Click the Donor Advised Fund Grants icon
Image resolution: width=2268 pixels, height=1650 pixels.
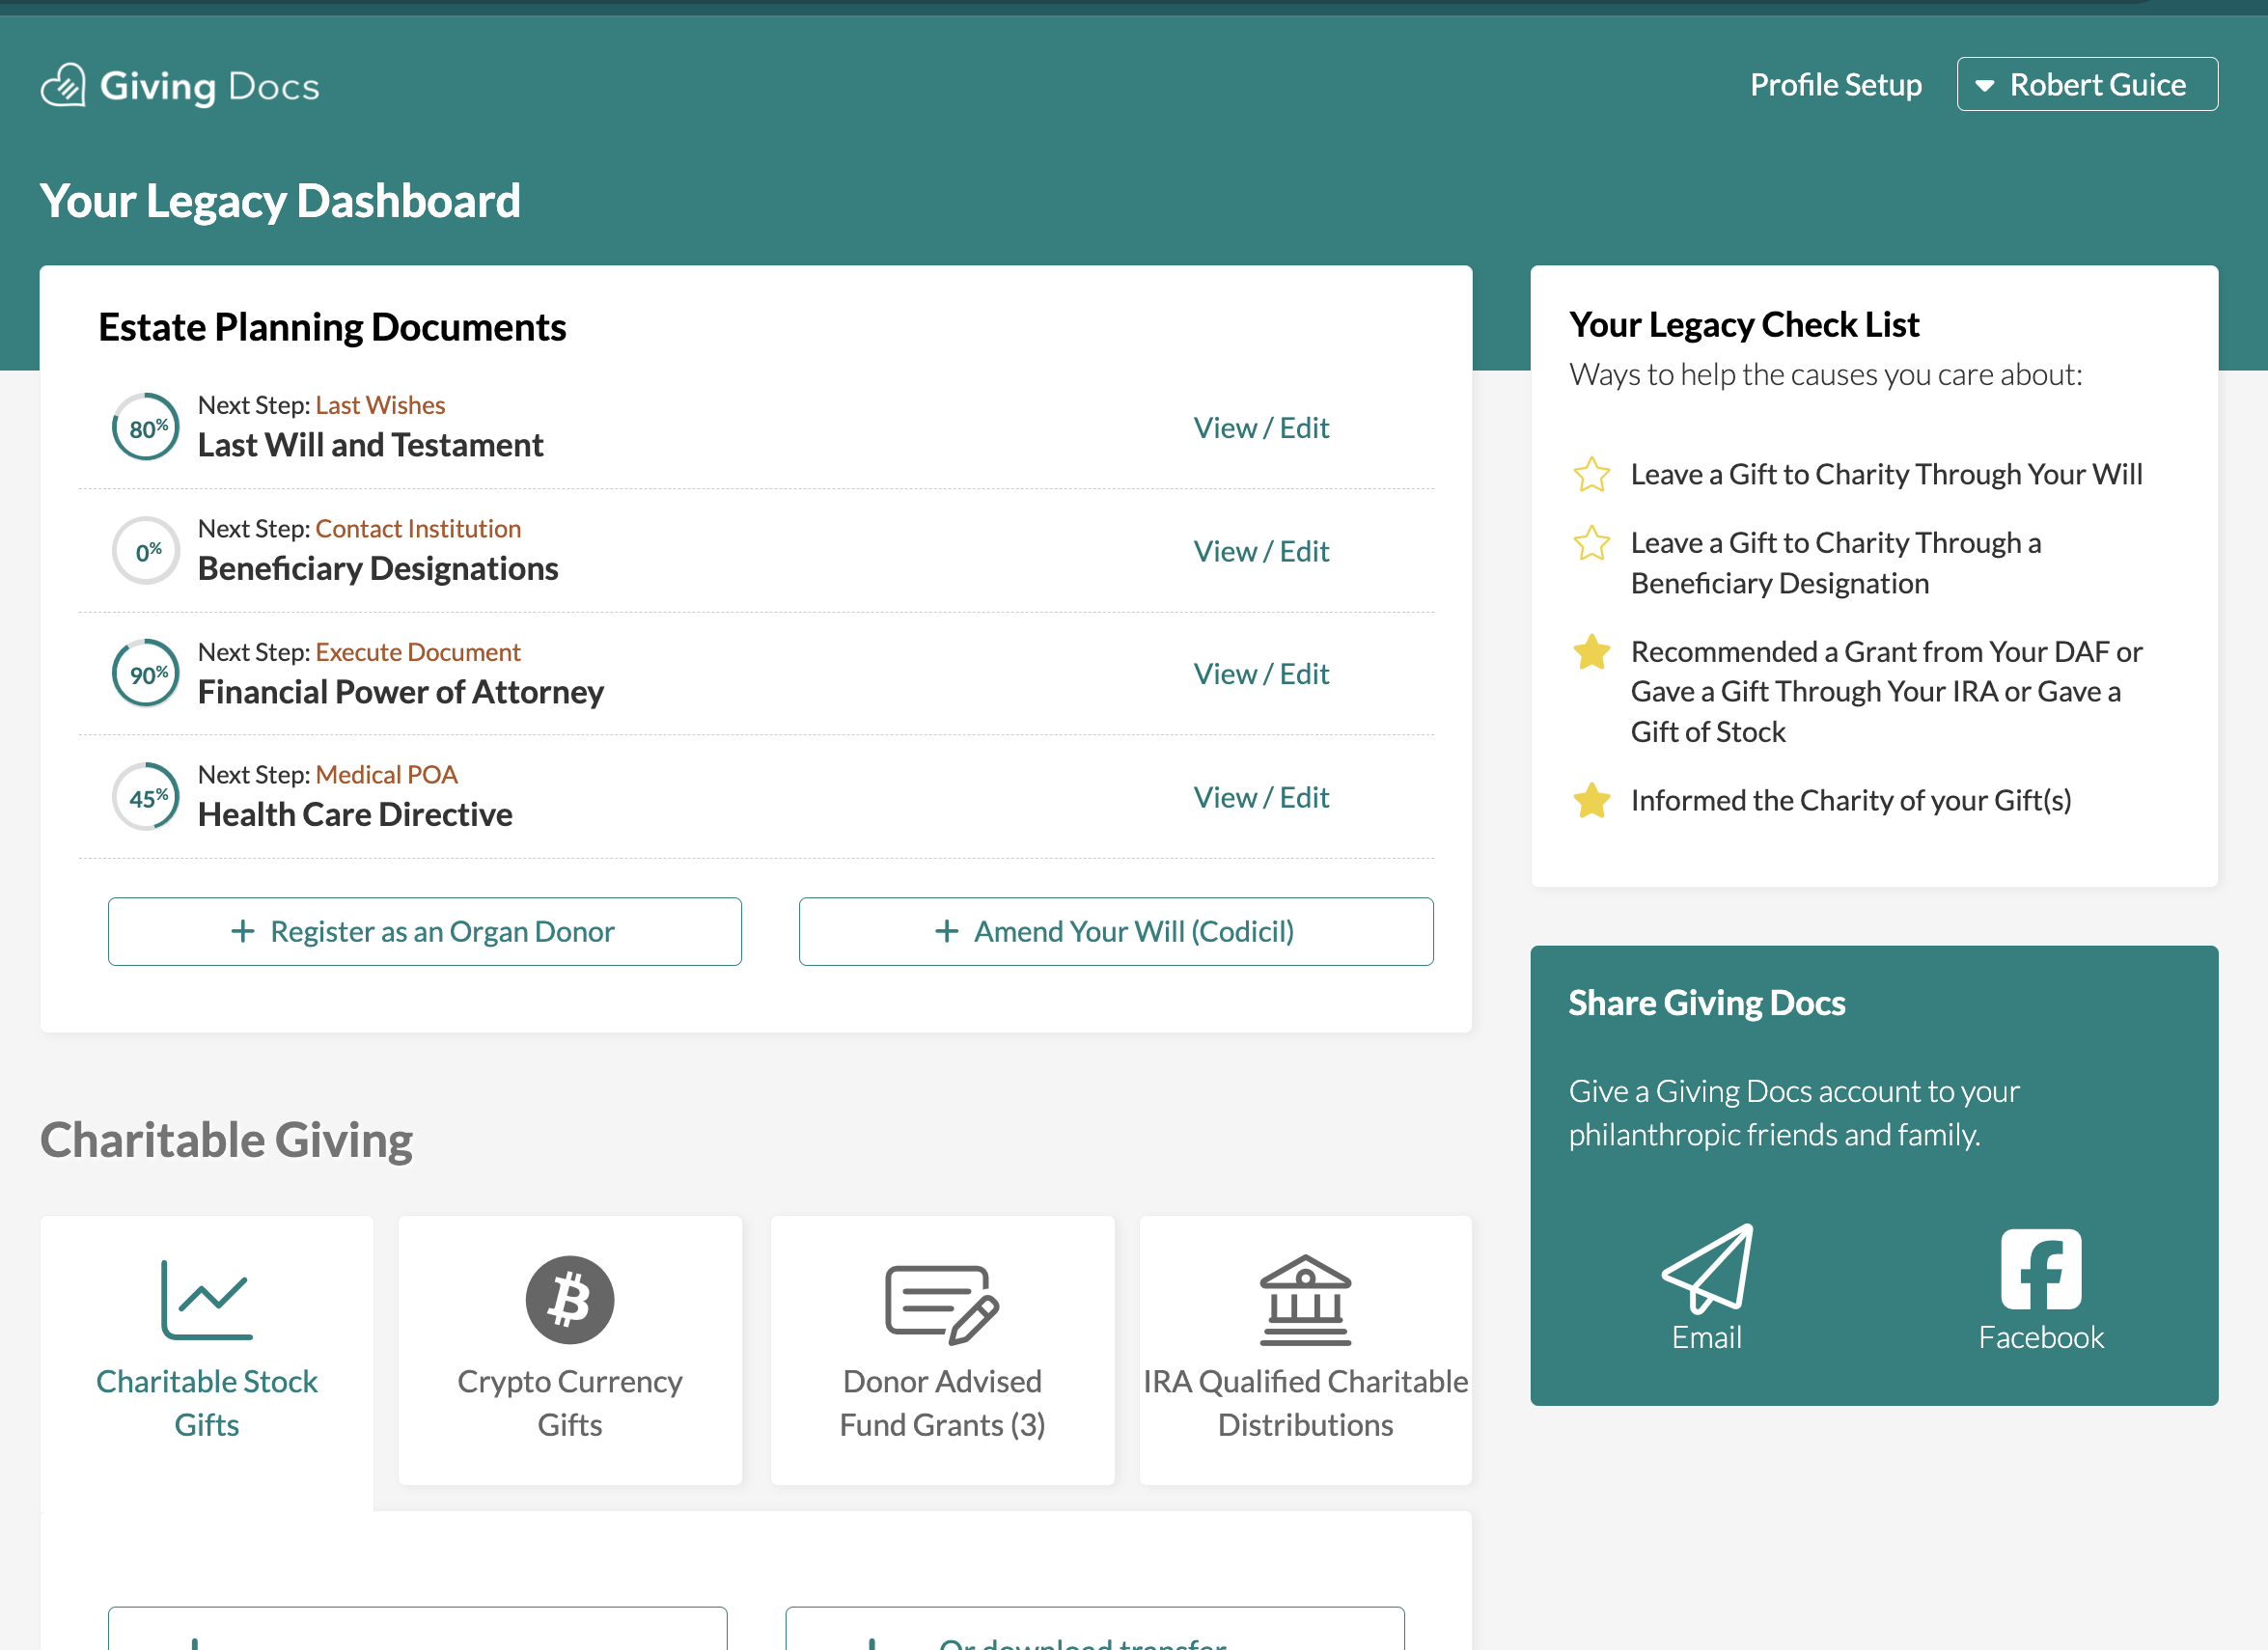pos(942,1303)
